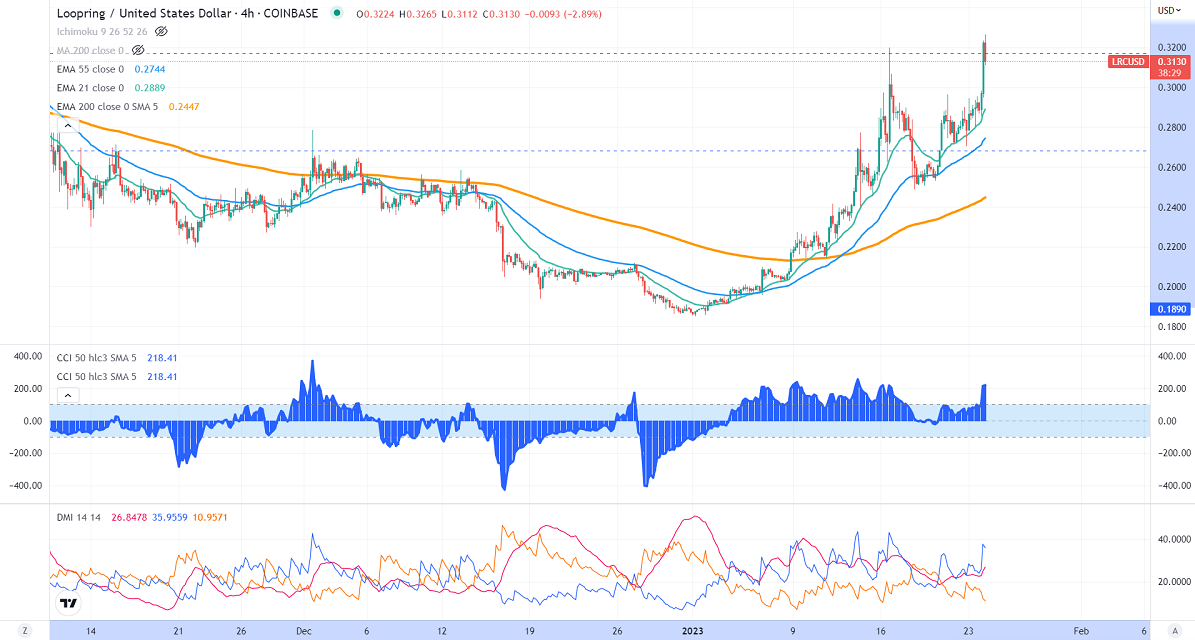Click the first CCI 50 hlc3 legend

point(96,357)
